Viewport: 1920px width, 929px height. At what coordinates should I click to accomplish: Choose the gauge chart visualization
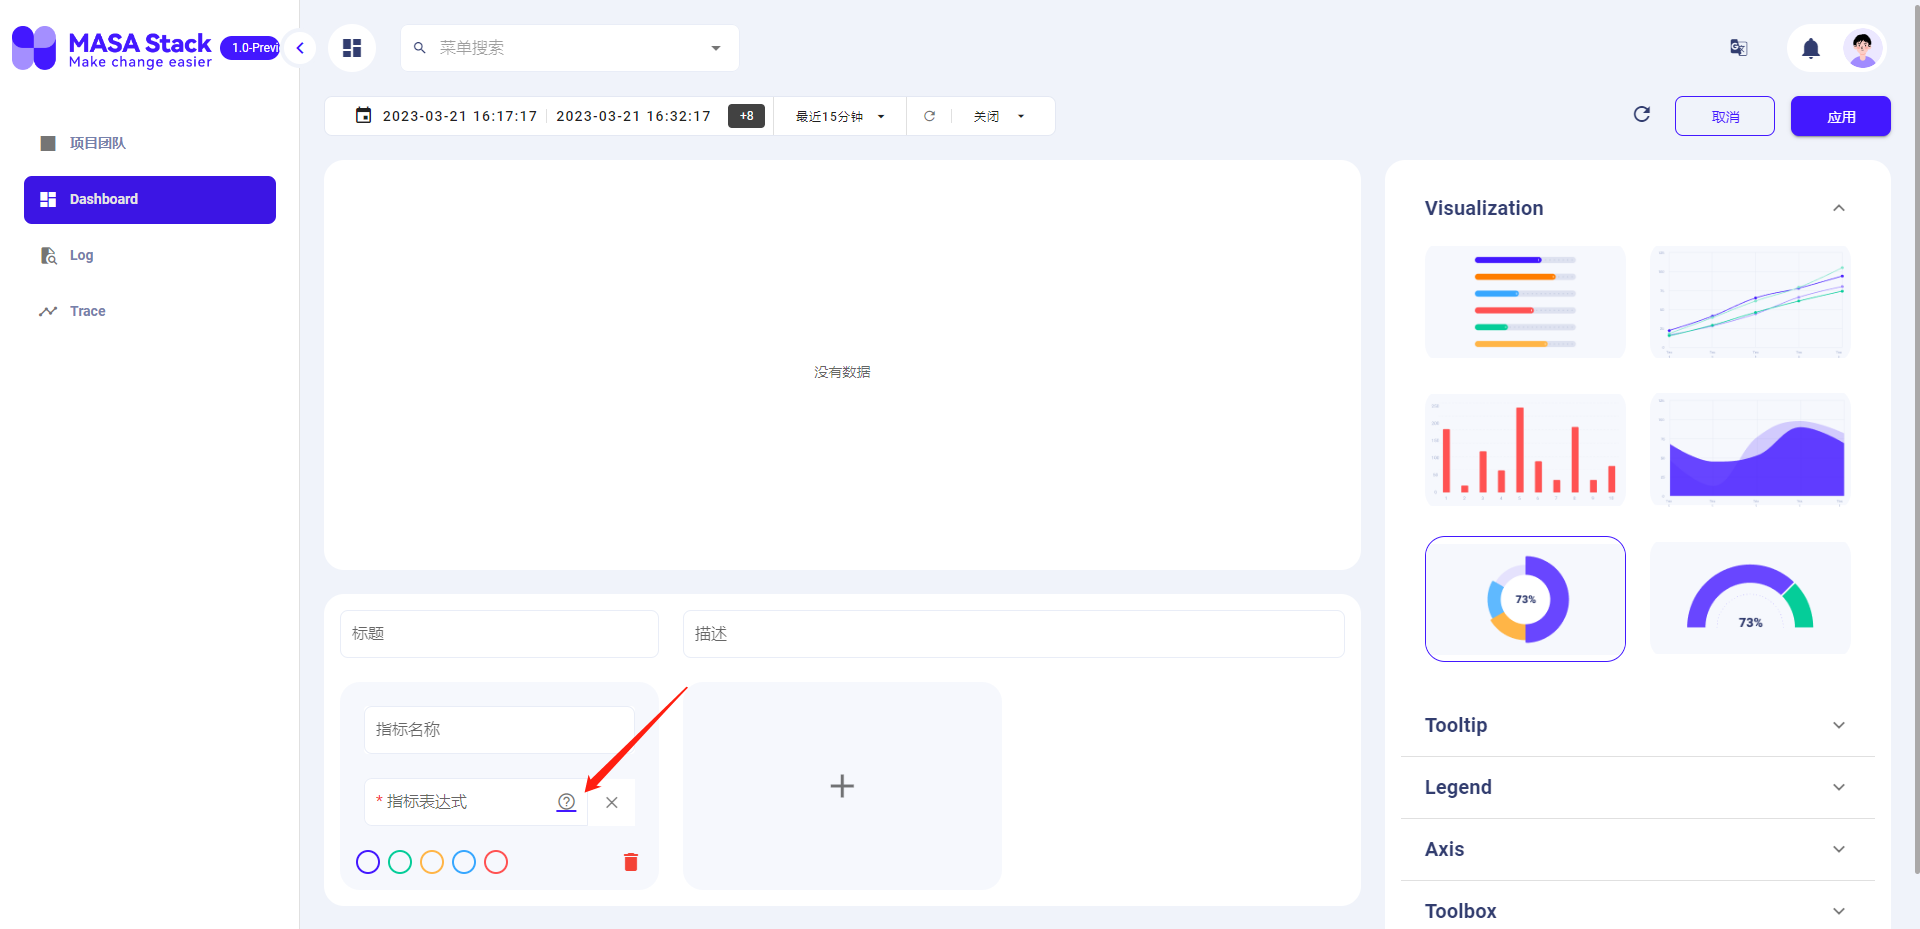point(1750,598)
